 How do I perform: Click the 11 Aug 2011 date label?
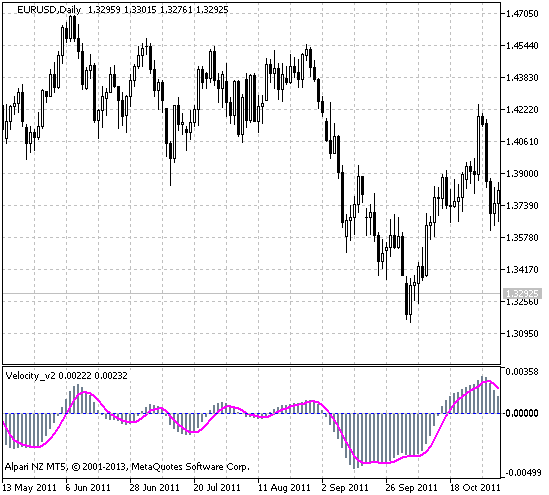click(x=284, y=488)
